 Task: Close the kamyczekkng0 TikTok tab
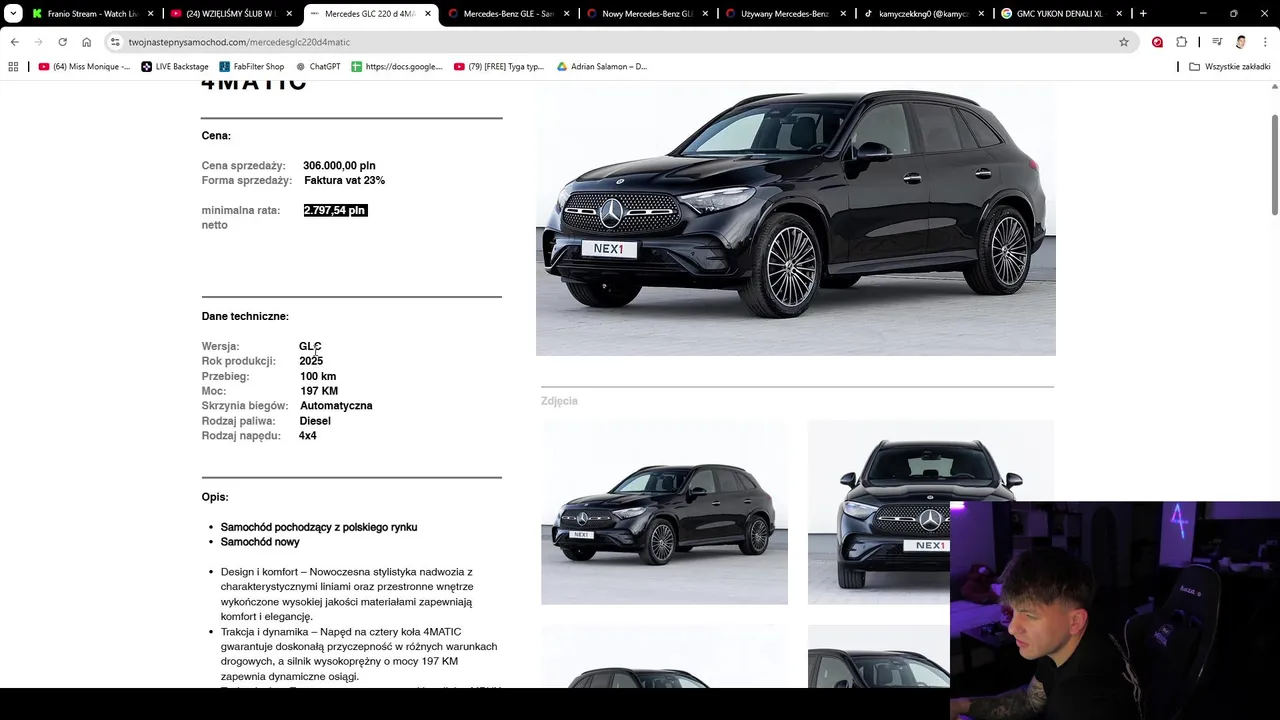[981, 14]
